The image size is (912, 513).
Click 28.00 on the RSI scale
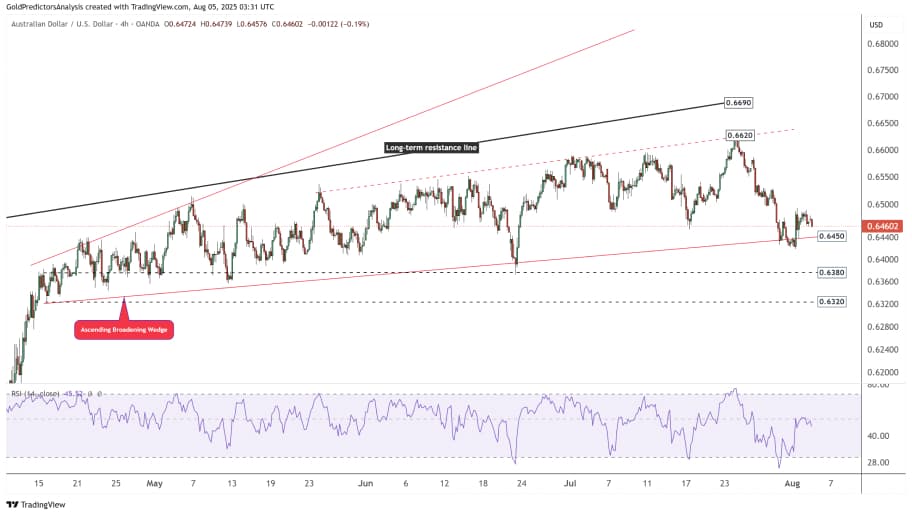click(x=879, y=462)
